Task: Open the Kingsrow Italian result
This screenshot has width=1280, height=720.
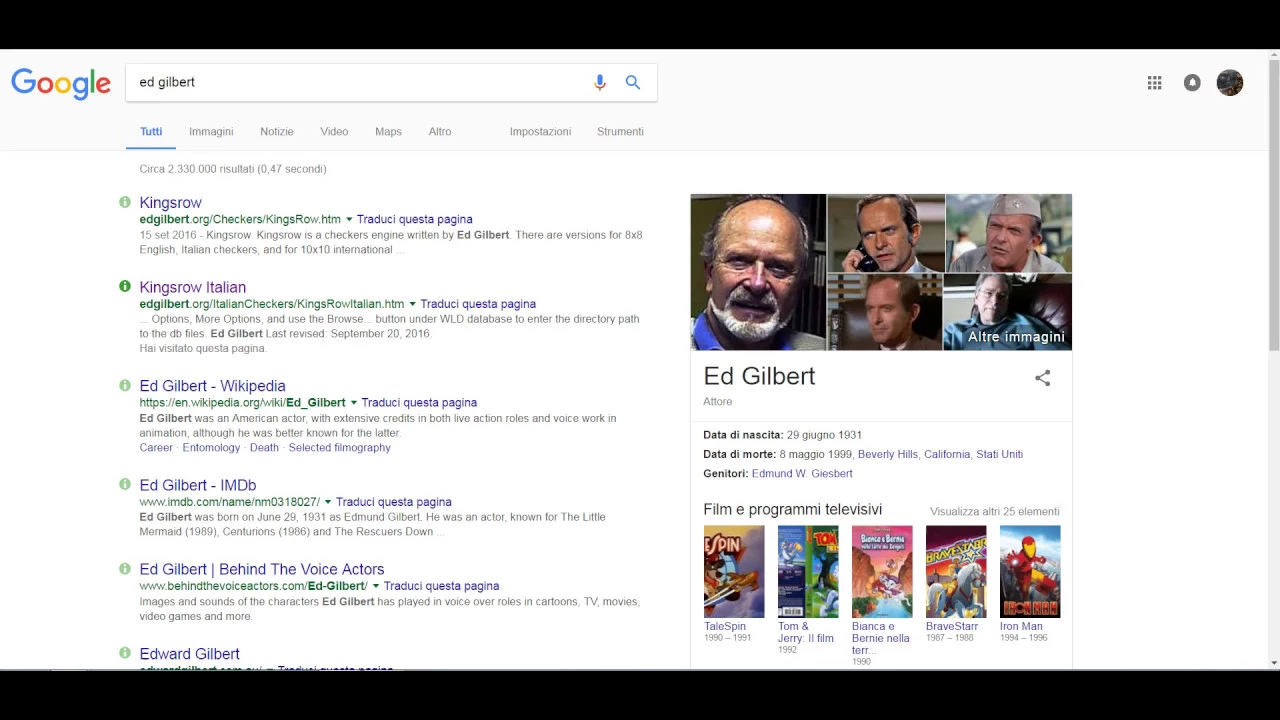Action: (192, 287)
